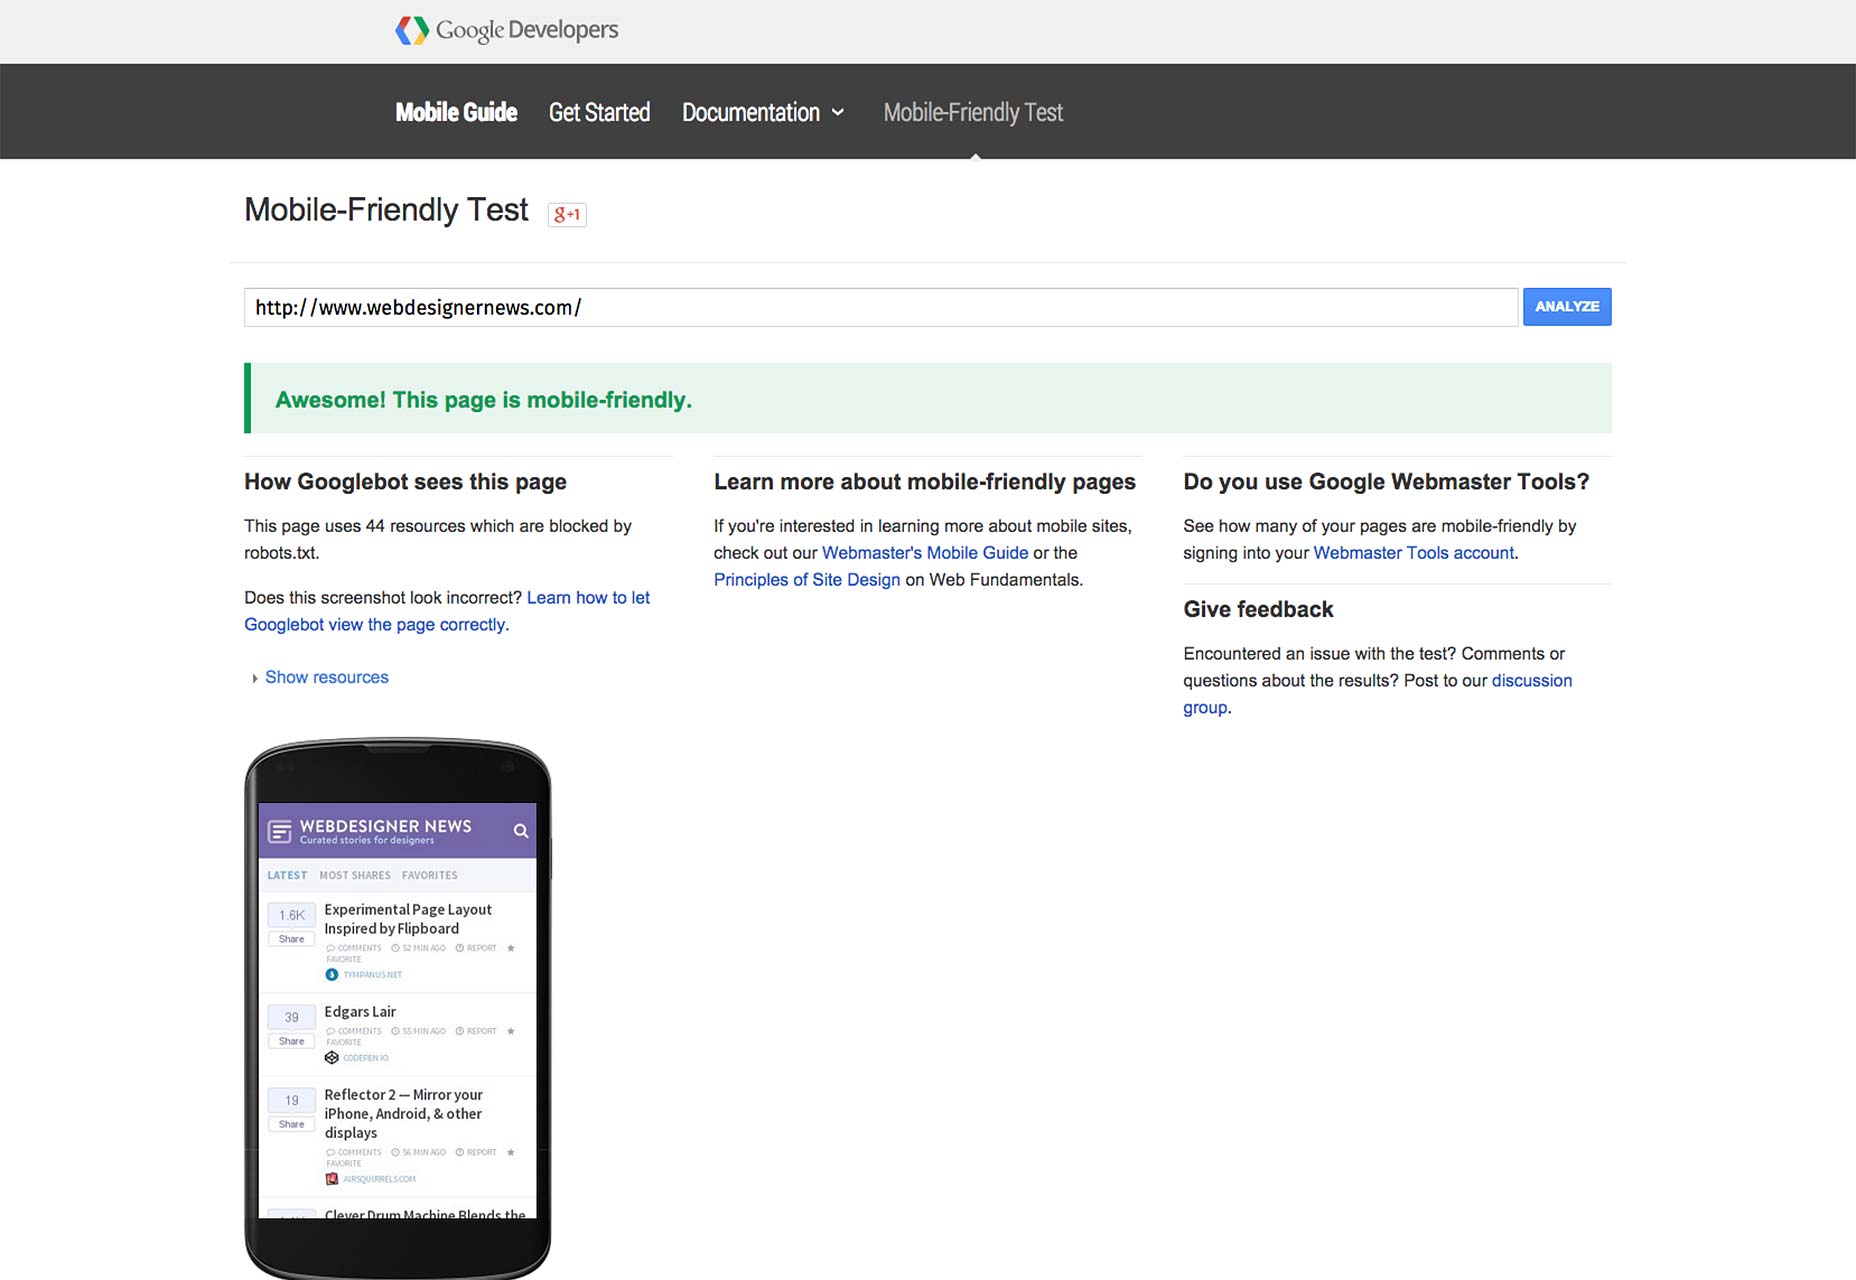
Task: Click REPORT under Reflector 2 story
Action: 476,1152
